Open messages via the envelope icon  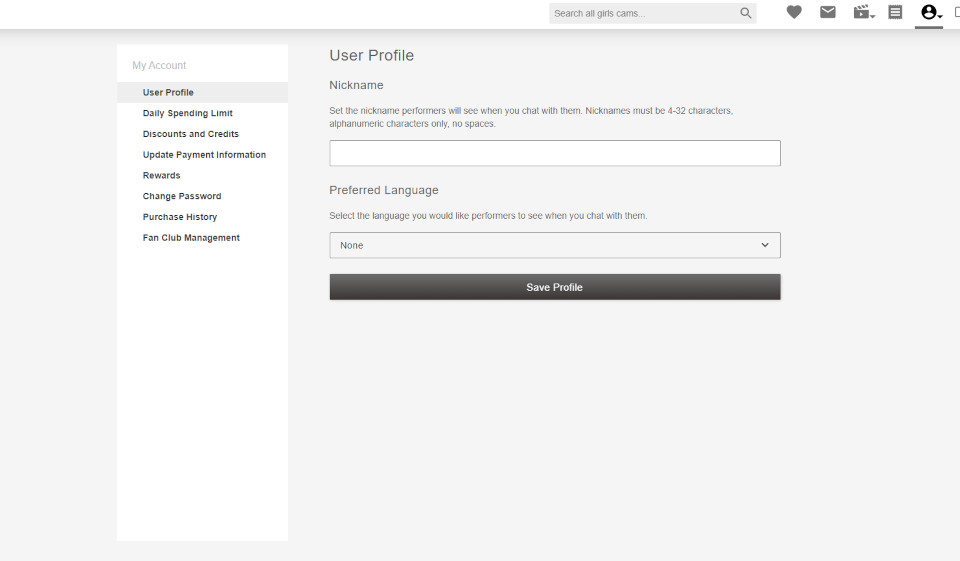828,13
